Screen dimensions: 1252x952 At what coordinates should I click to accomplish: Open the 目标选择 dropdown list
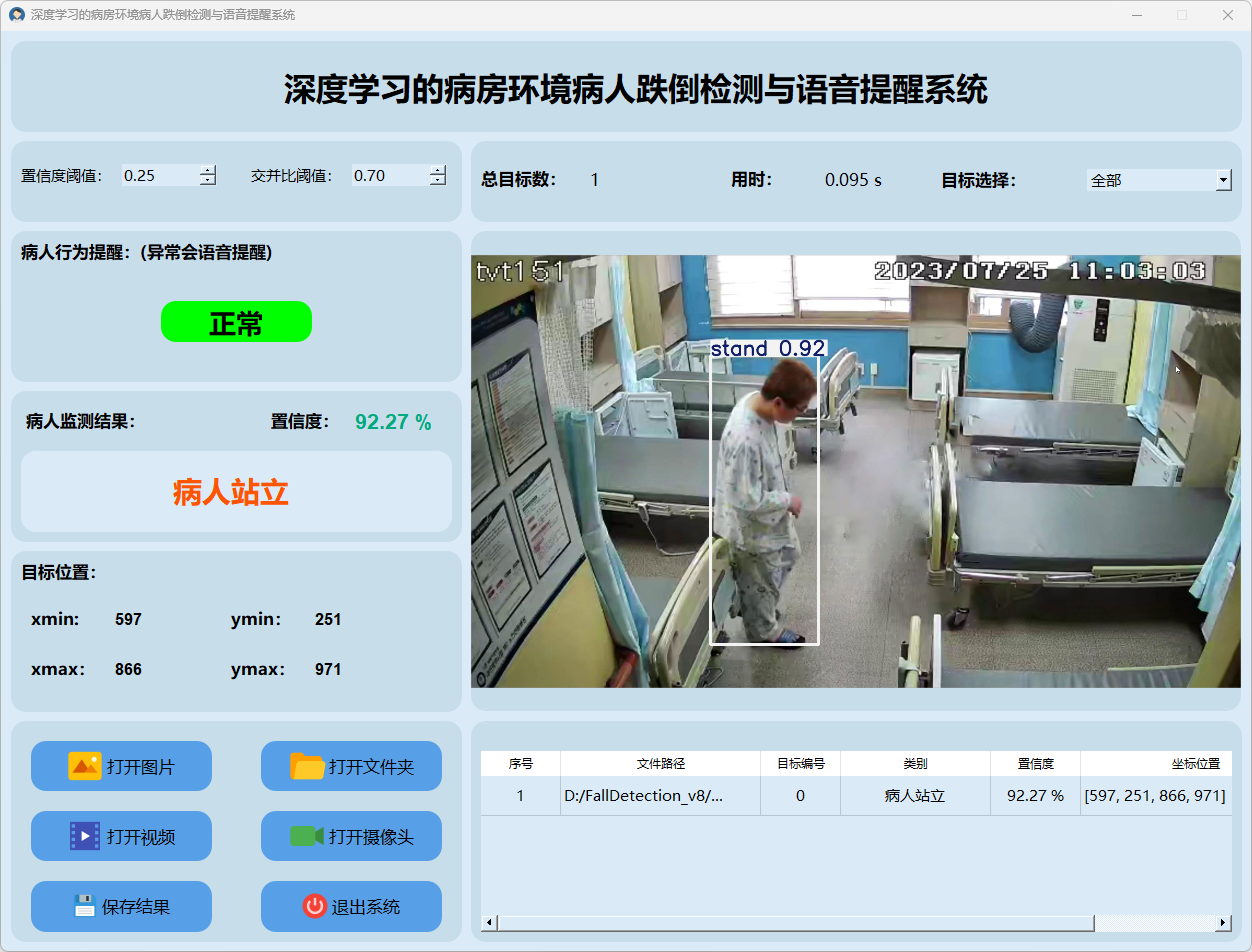click(1223, 180)
